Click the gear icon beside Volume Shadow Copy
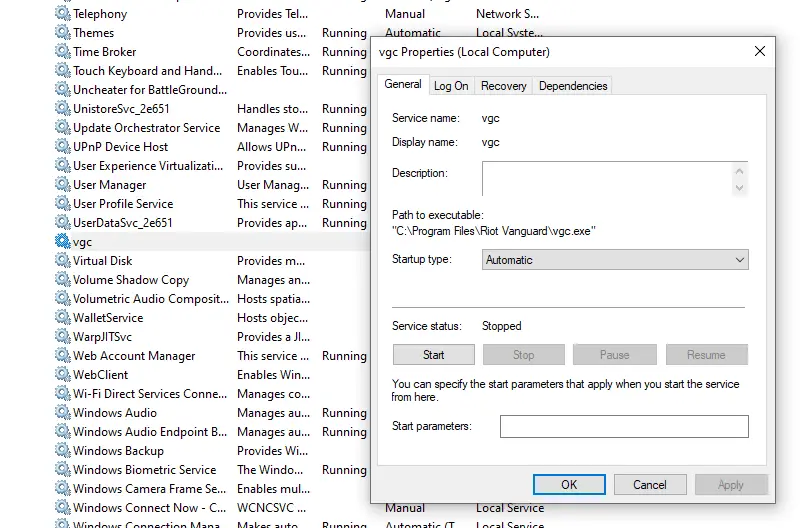 (x=62, y=280)
